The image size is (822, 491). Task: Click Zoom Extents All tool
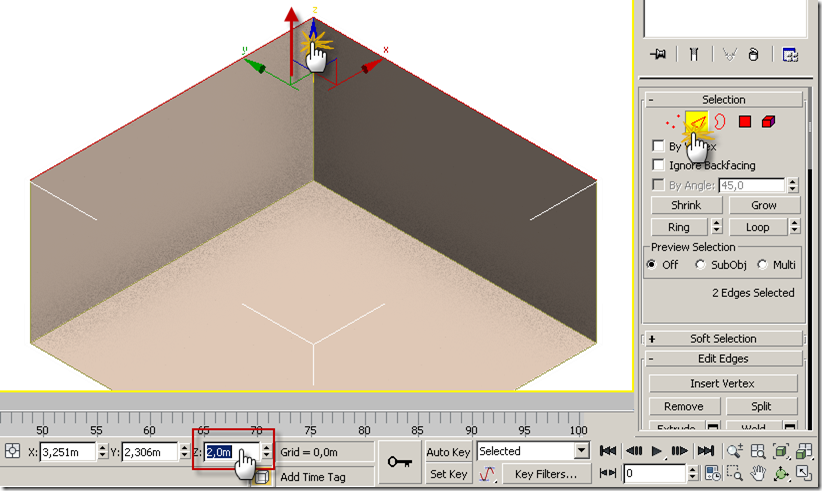804,451
